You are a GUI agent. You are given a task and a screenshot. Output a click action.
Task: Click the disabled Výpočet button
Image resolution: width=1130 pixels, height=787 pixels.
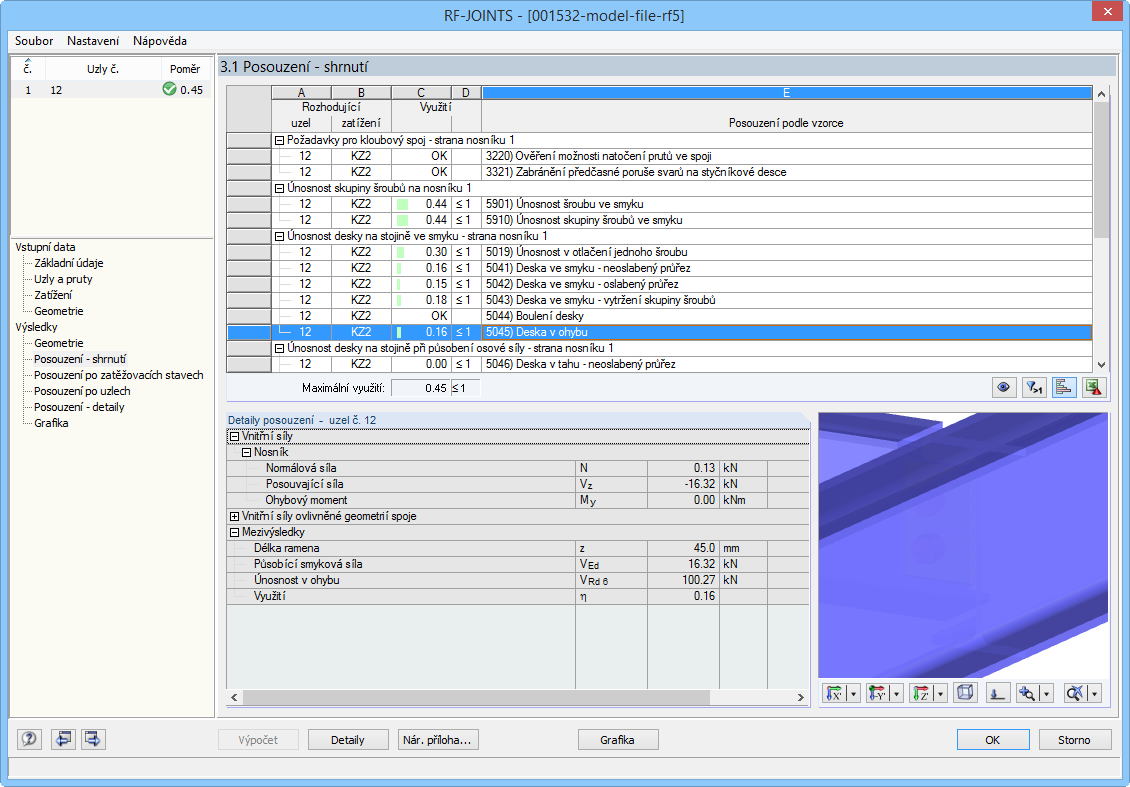click(258, 739)
